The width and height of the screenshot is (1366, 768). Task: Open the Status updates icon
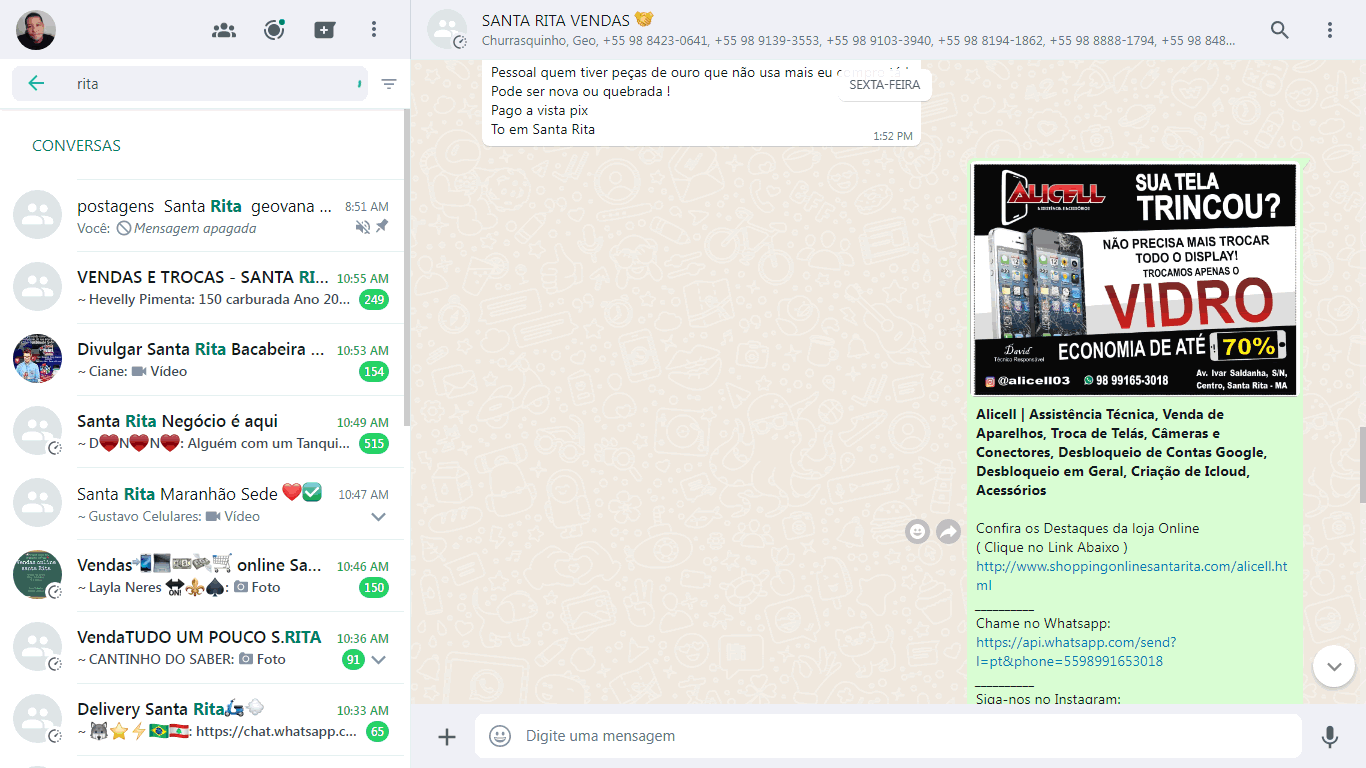pyautogui.click(x=274, y=30)
